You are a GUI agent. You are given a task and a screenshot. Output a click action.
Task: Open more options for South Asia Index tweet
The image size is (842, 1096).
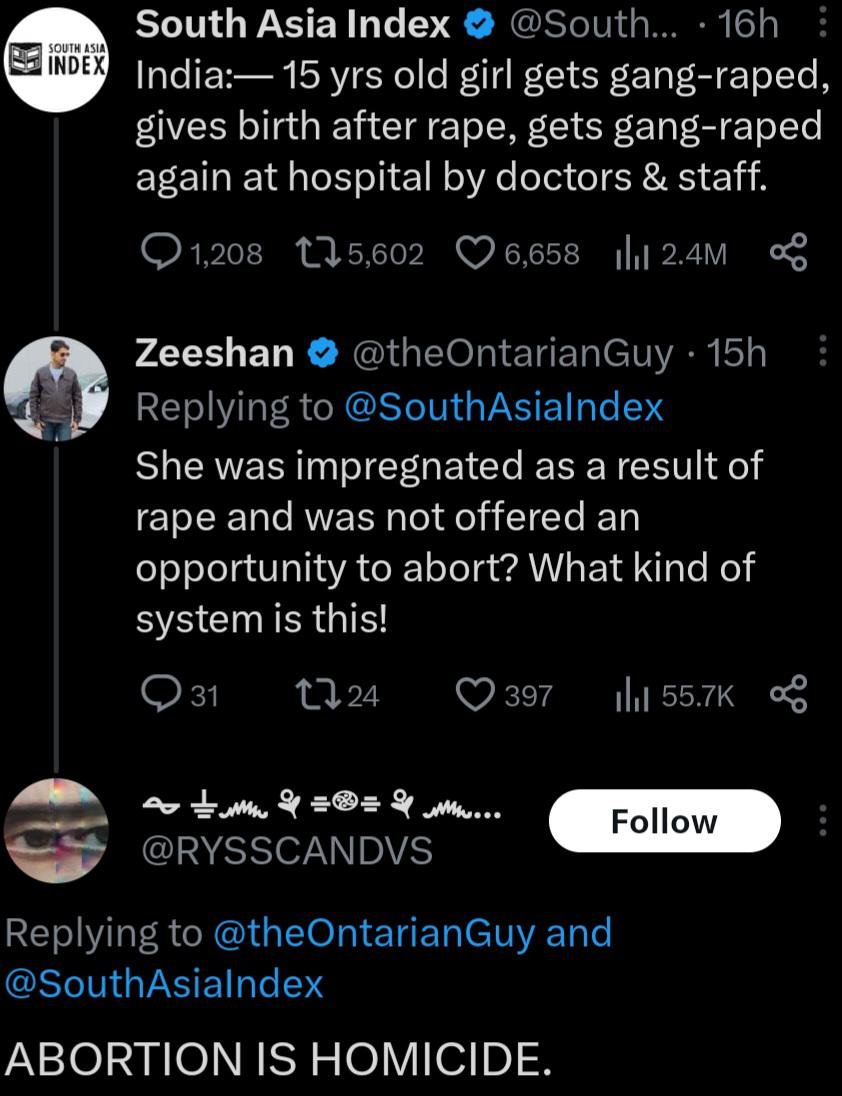823,24
